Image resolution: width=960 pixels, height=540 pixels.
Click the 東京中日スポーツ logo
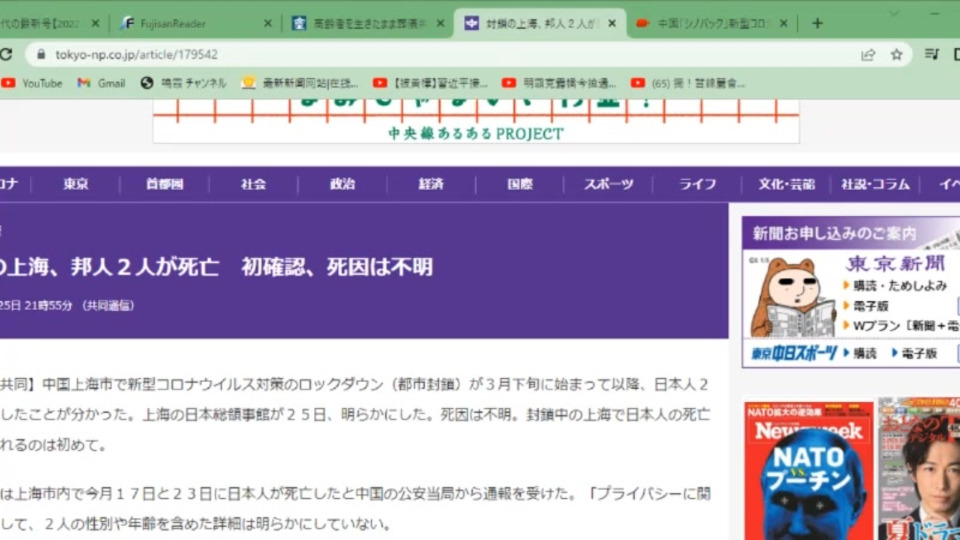click(x=793, y=353)
